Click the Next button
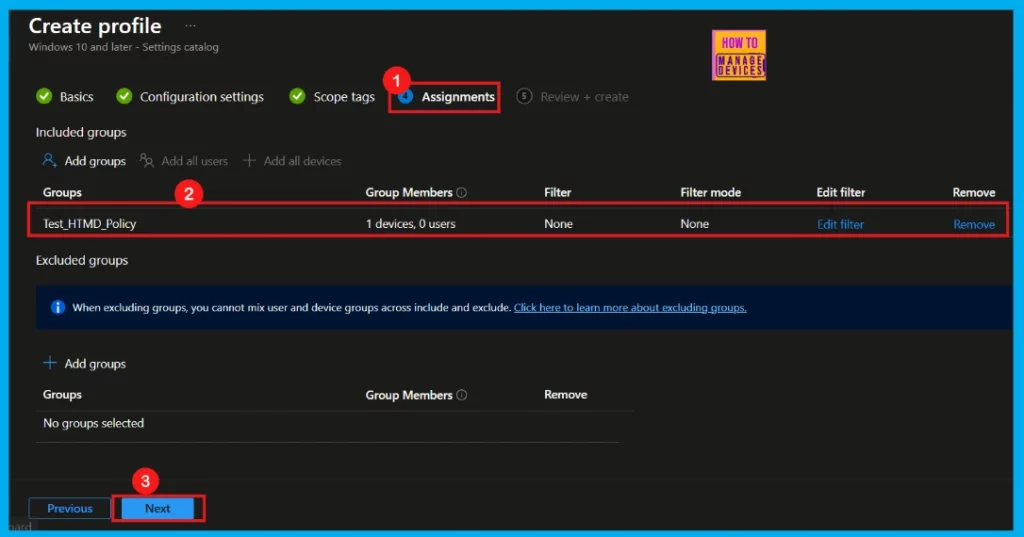This screenshot has width=1024, height=537. pos(157,508)
